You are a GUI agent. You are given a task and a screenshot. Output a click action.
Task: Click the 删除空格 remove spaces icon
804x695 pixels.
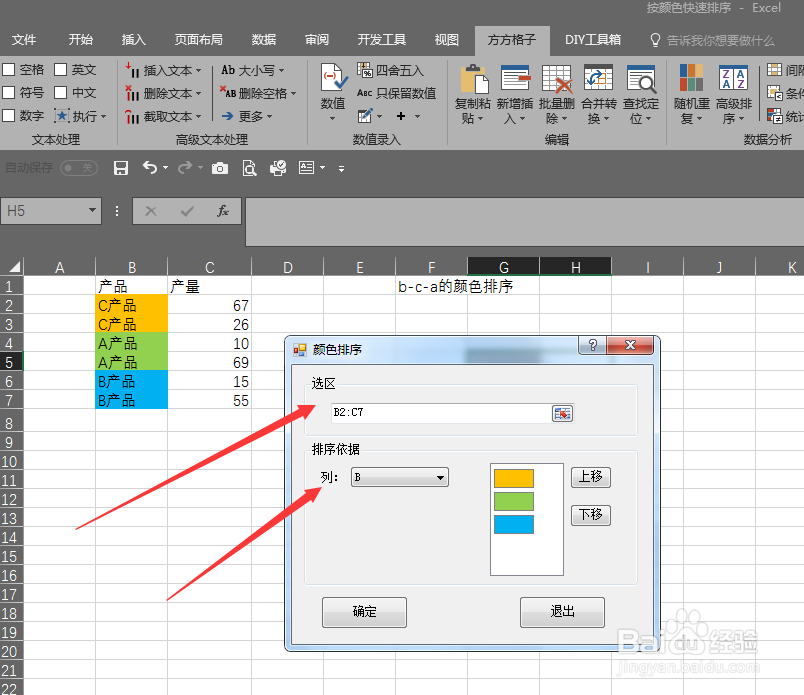[x=258, y=92]
